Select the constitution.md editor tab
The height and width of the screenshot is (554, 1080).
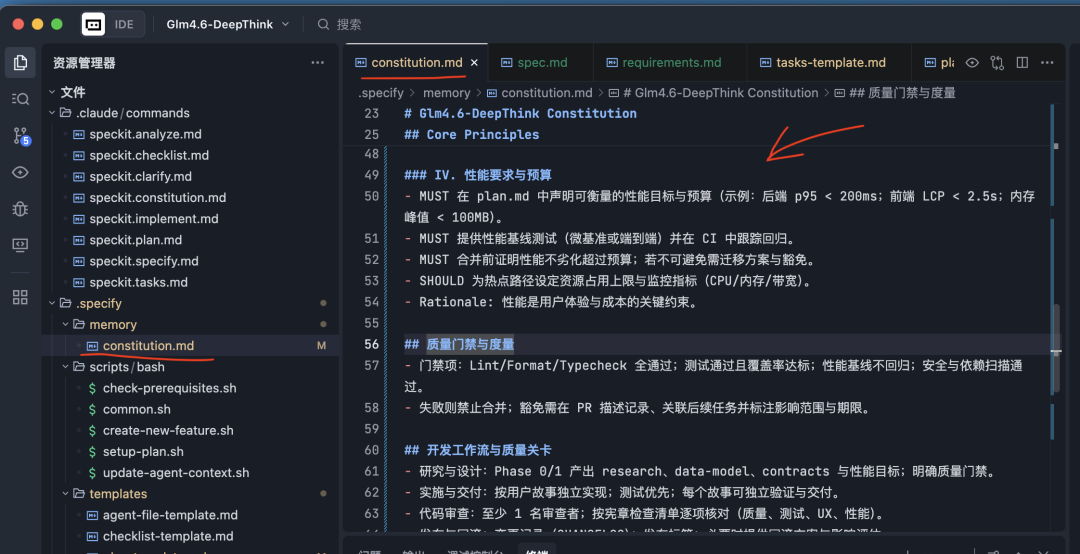[417, 63]
